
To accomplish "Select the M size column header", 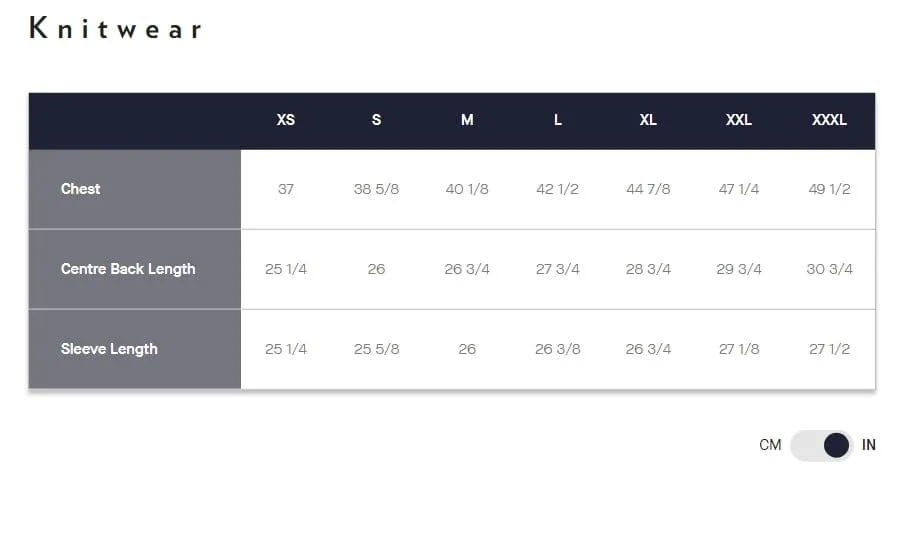I will (467, 120).
